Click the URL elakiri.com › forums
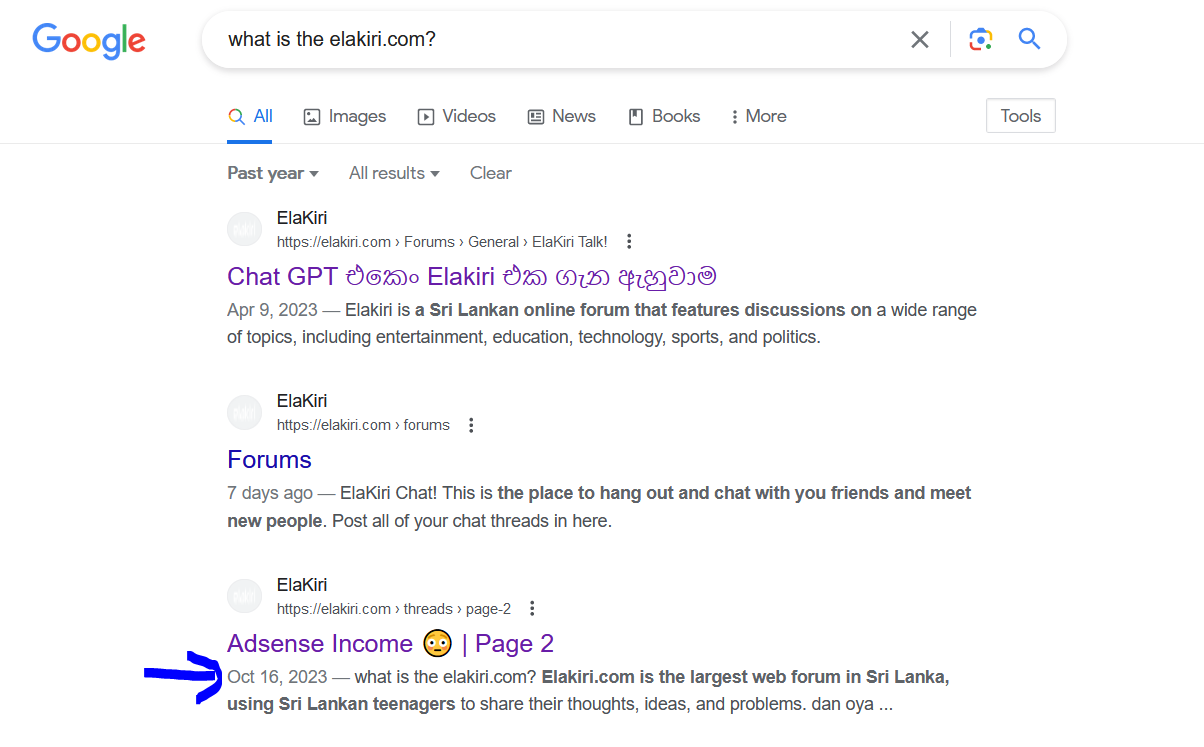This screenshot has height=747, width=1204. point(363,425)
